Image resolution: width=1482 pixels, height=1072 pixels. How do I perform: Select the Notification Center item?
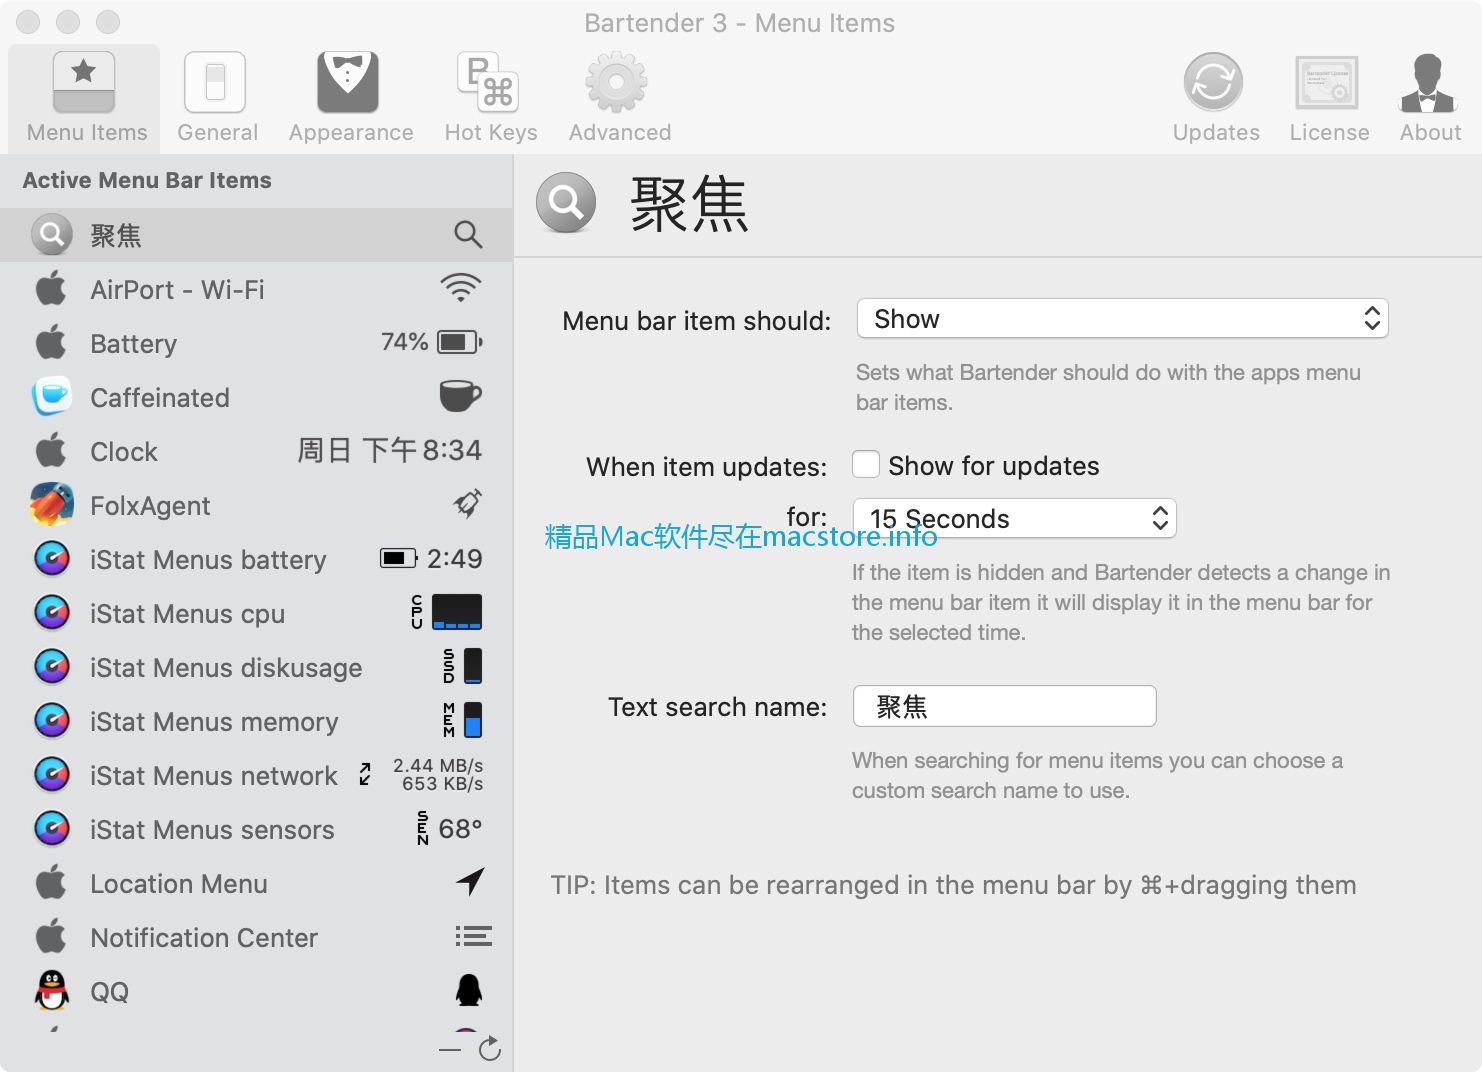256,937
